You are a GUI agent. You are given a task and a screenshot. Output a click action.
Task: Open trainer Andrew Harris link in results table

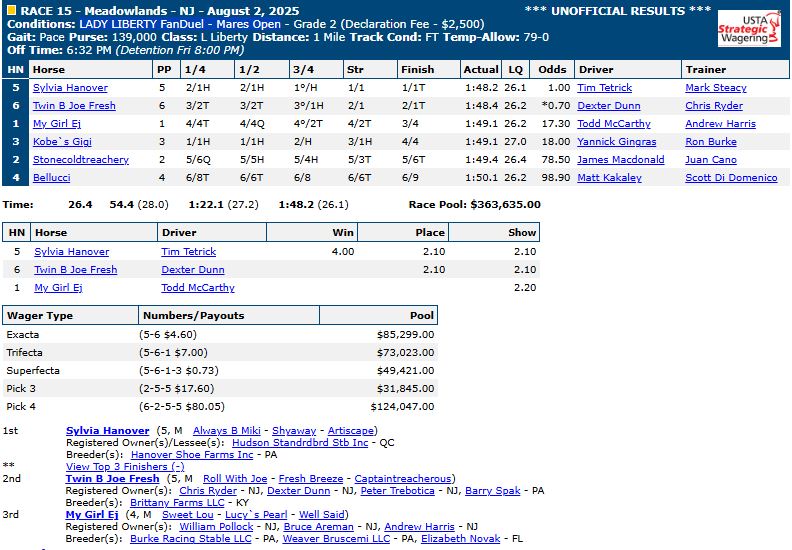720,124
